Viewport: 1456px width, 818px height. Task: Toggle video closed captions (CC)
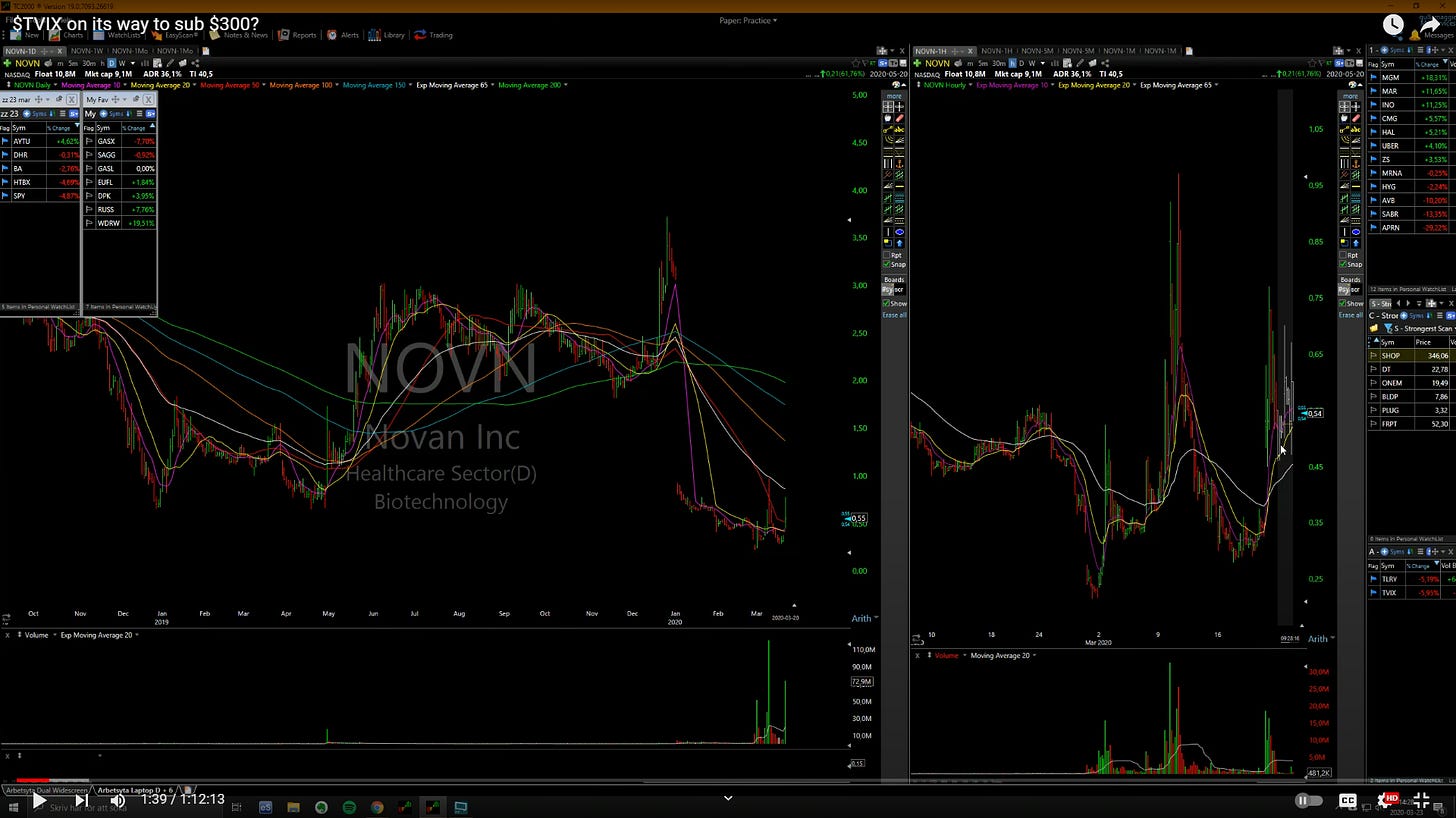[x=1347, y=800]
